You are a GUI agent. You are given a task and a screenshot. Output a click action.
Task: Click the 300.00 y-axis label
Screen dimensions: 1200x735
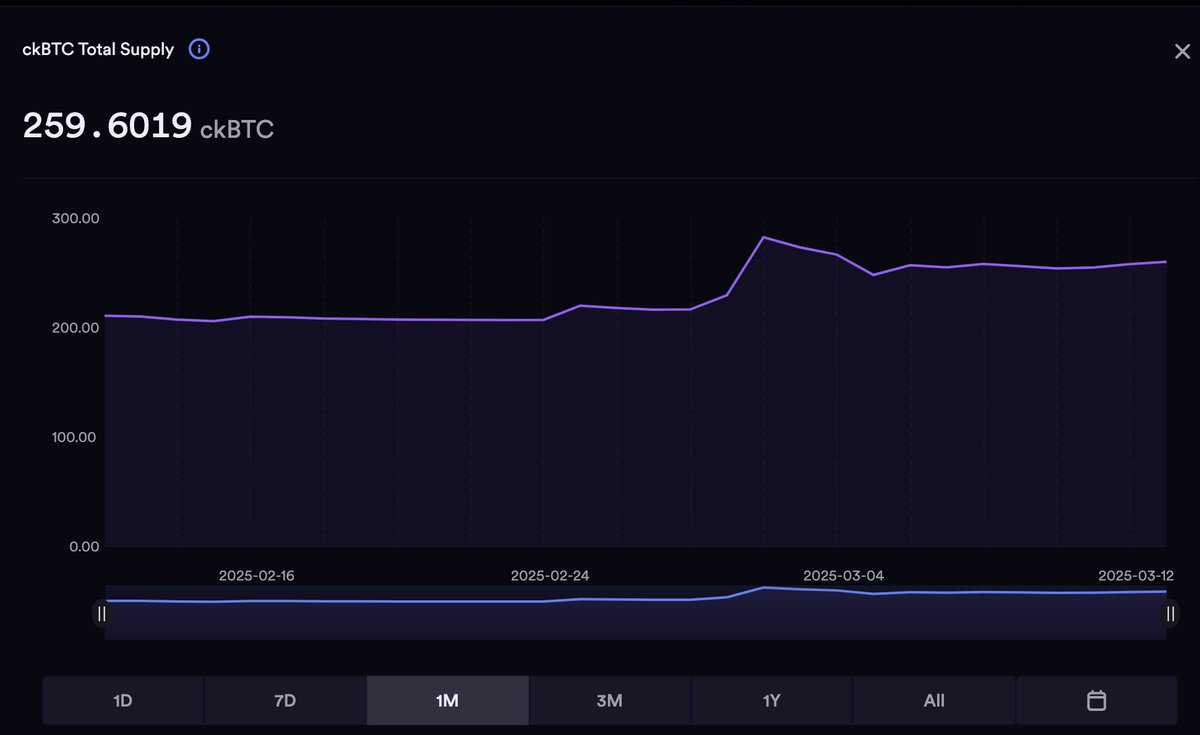tap(75, 217)
